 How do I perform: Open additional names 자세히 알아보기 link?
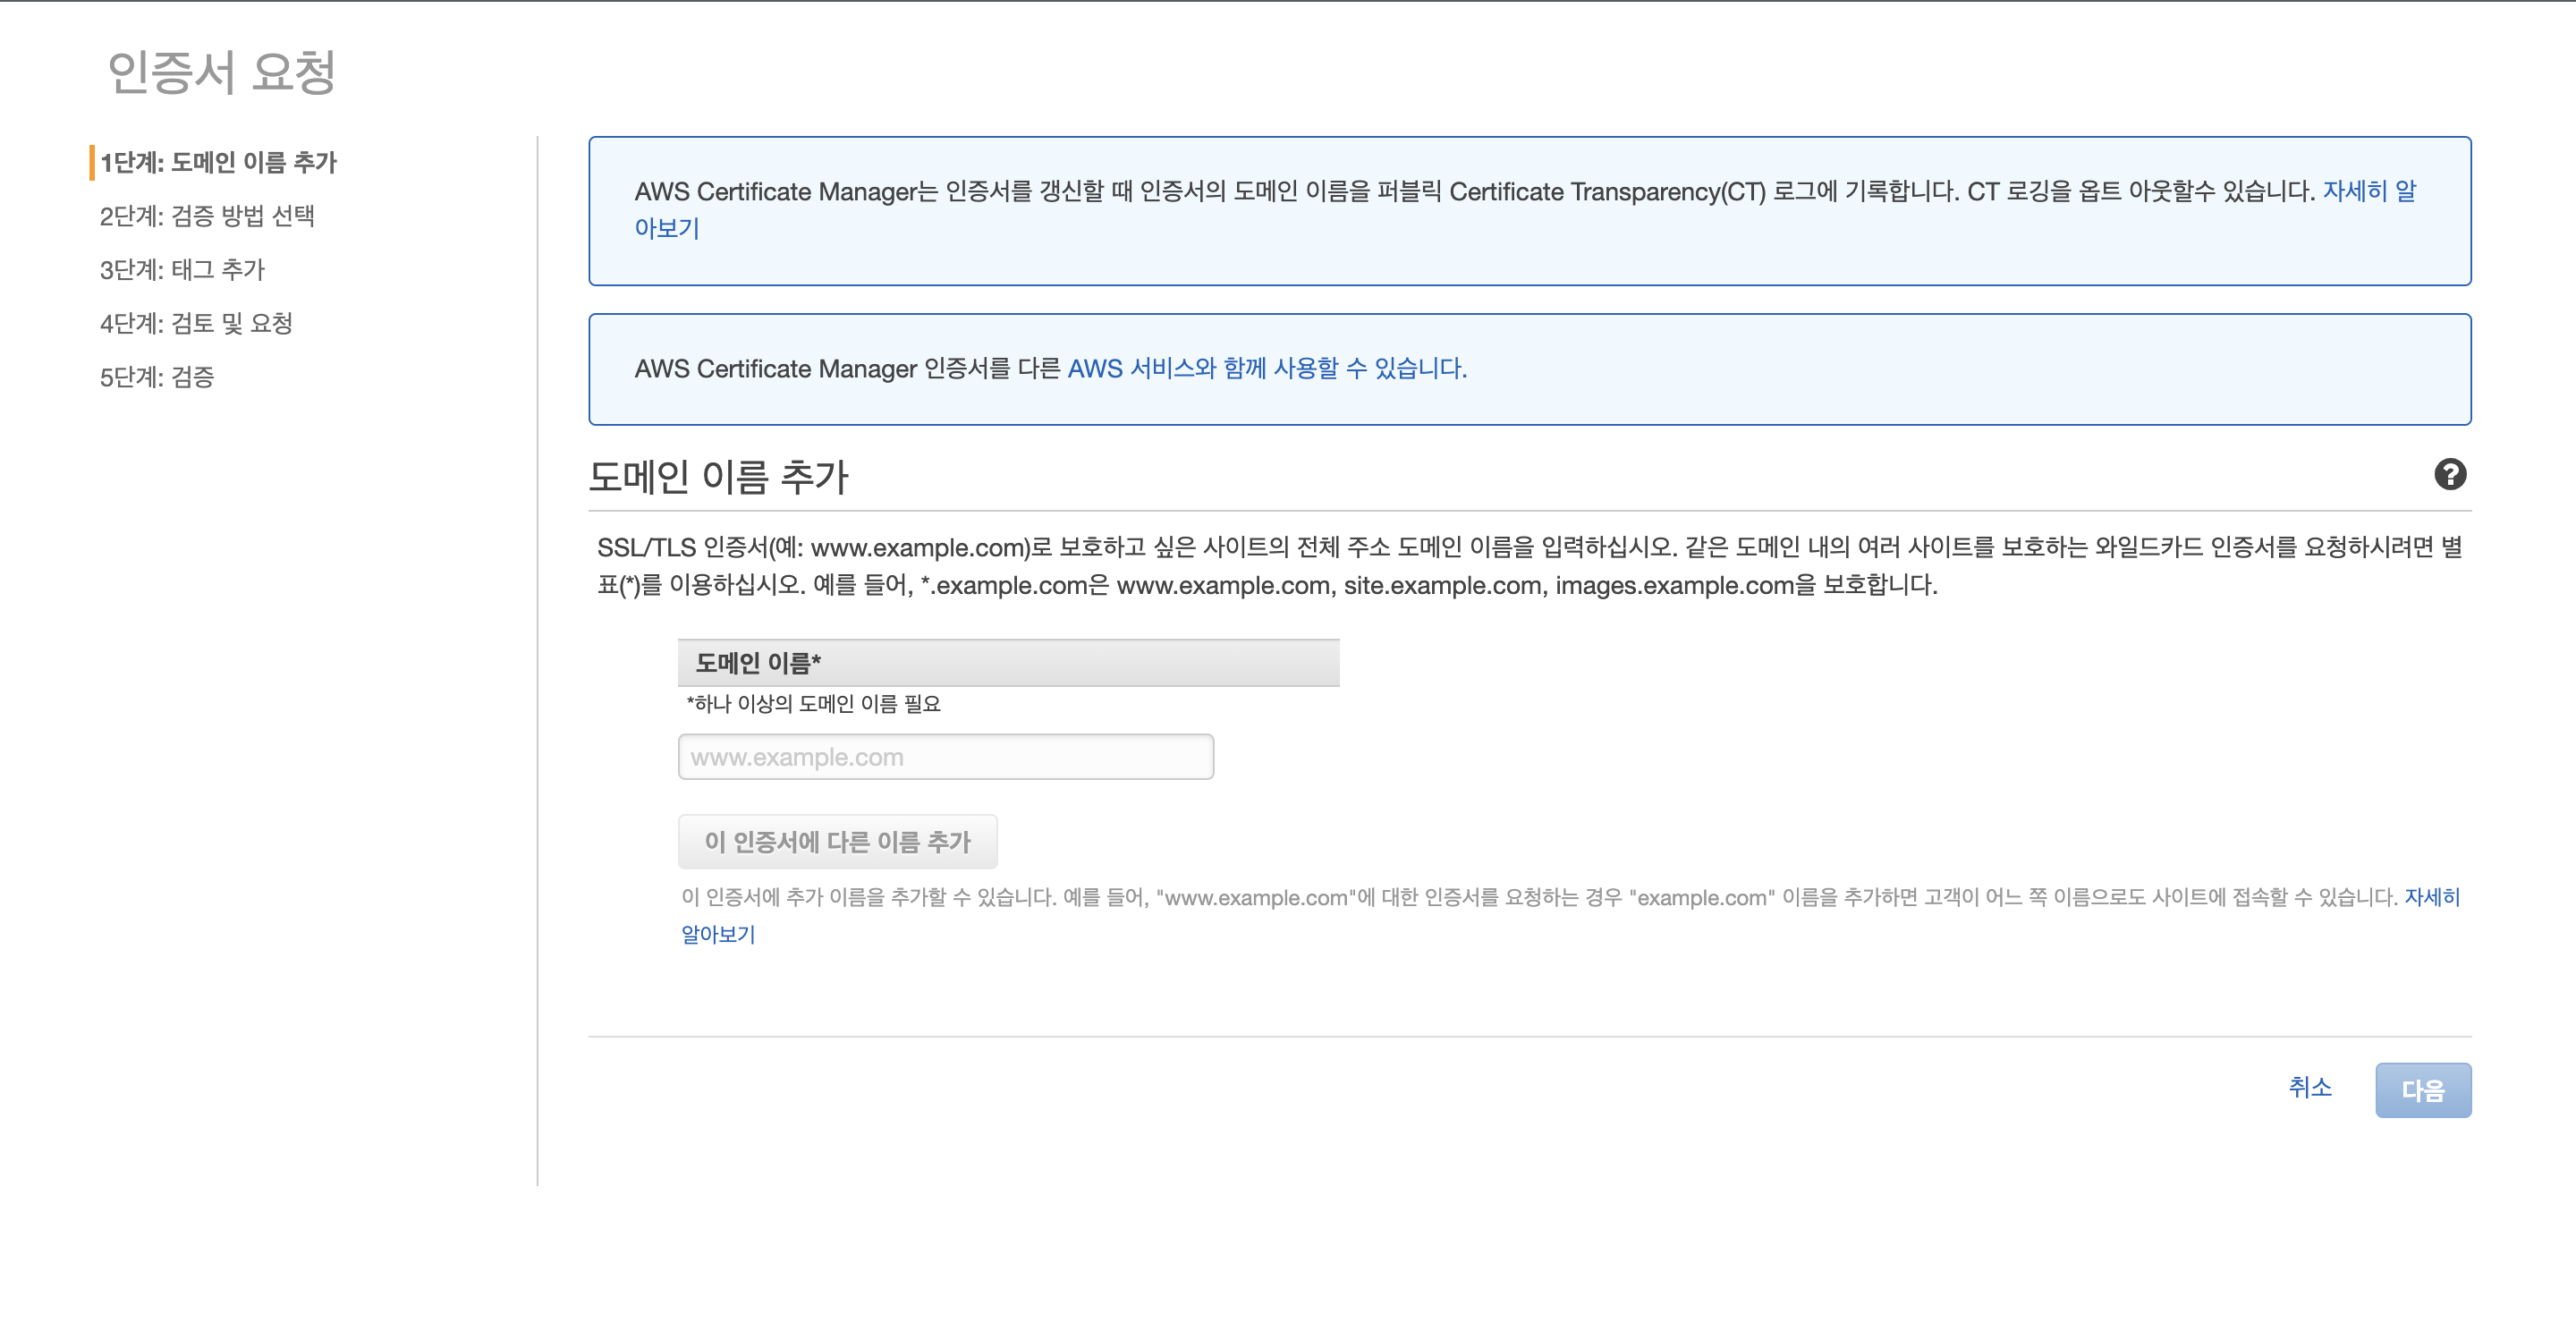coord(2431,897)
